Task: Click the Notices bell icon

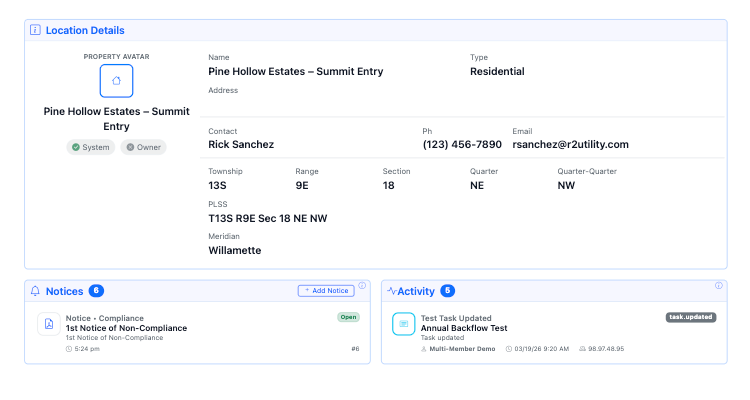Action: [x=36, y=291]
